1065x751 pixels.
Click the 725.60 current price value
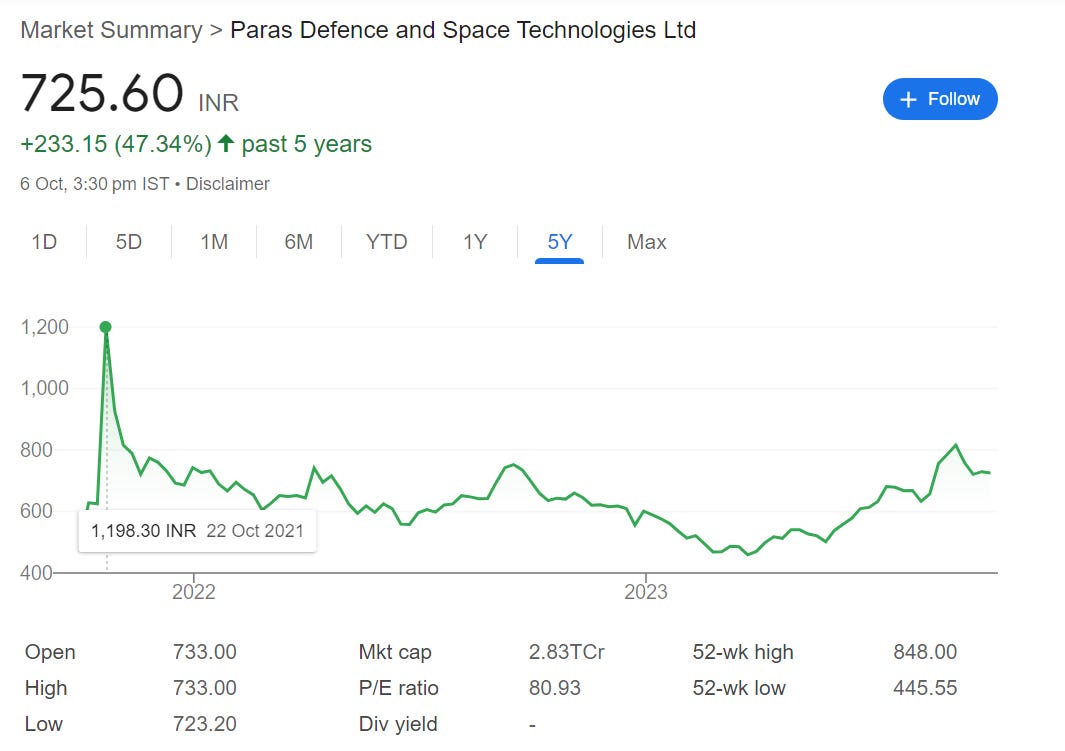[x=102, y=93]
